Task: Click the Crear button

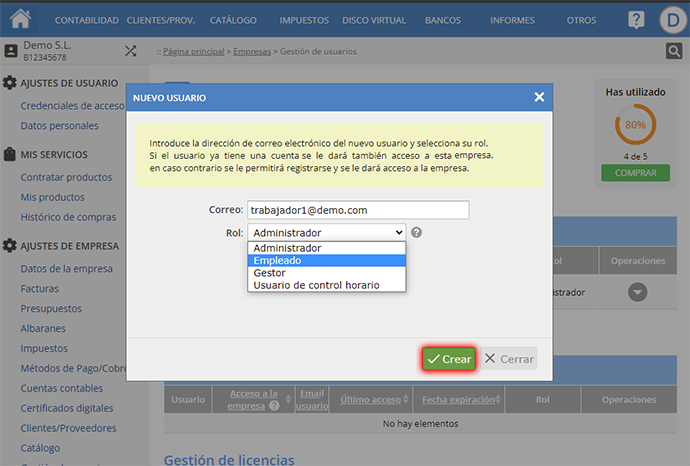Action: [x=449, y=359]
